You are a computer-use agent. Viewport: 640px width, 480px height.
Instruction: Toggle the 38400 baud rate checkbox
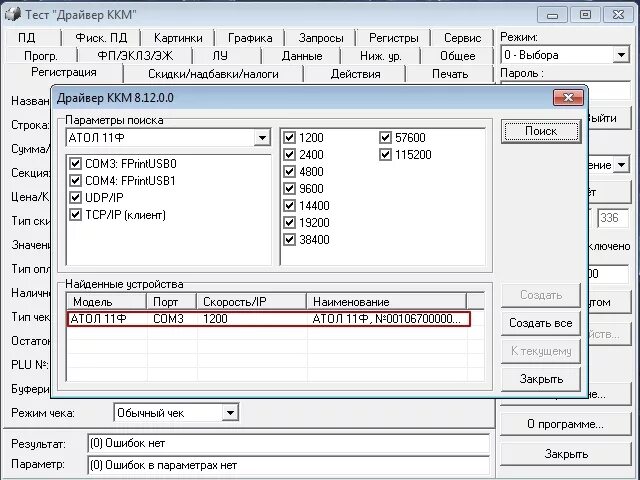(289, 240)
